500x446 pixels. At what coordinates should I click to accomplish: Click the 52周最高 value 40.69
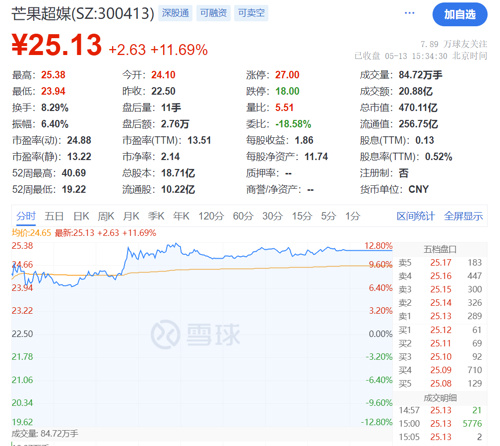point(74,173)
